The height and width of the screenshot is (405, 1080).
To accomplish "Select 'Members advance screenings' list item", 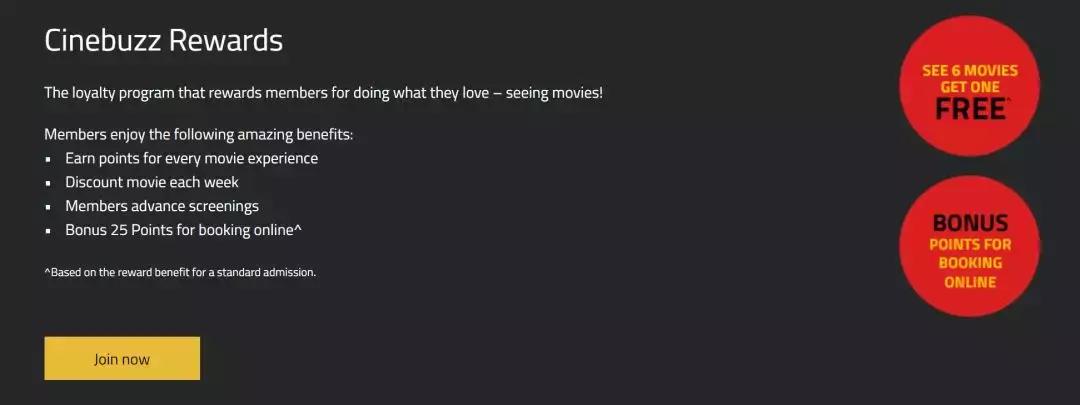I will pyautogui.click(x=162, y=206).
